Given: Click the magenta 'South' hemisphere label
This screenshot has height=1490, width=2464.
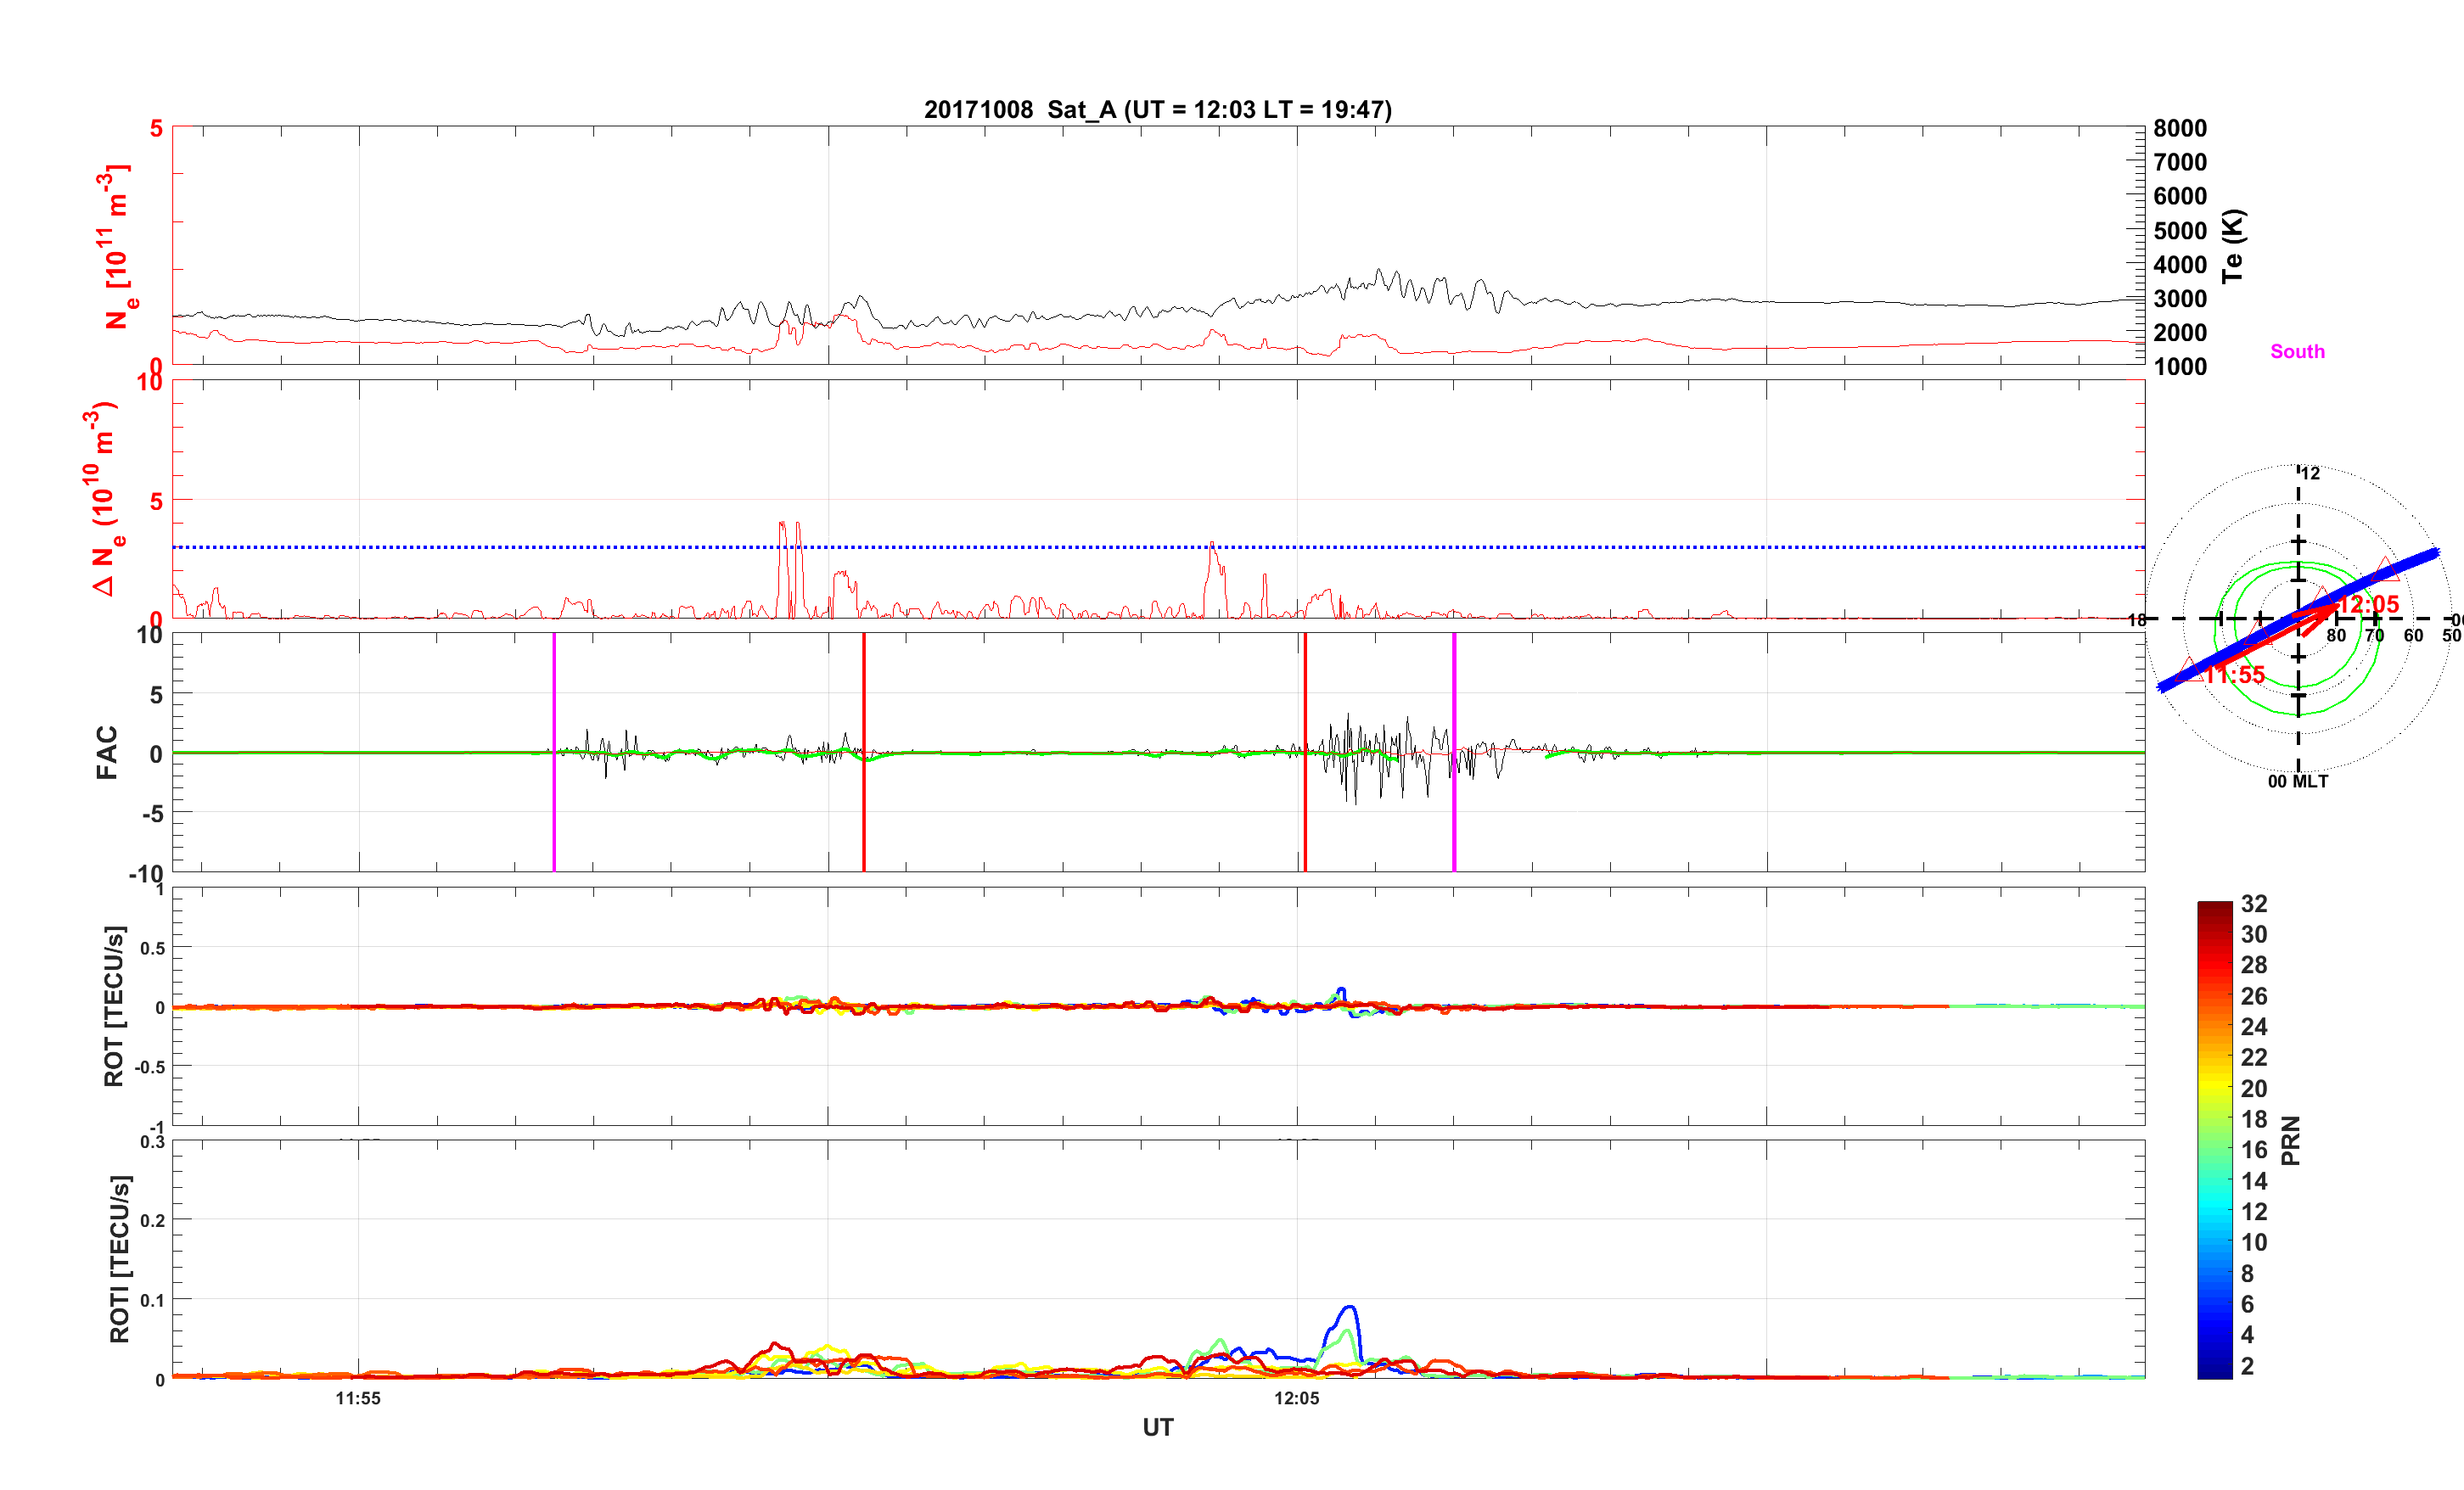Looking at the screenshot, I should point(2297,351).
